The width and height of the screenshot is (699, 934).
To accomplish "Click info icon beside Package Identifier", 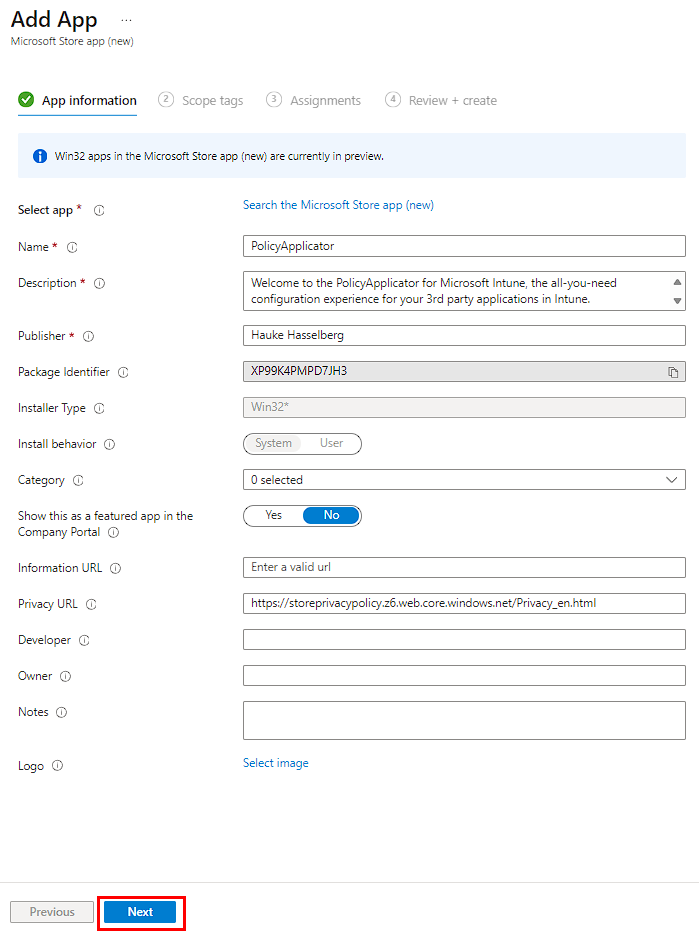I will point(123,372).
